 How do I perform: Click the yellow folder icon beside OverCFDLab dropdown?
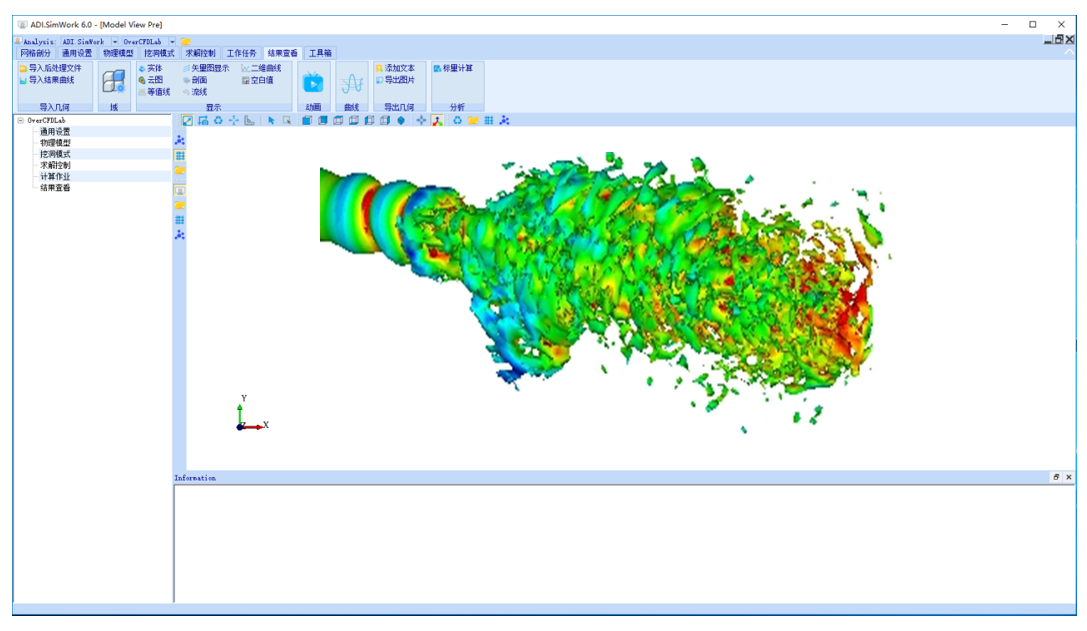point(186,42)
